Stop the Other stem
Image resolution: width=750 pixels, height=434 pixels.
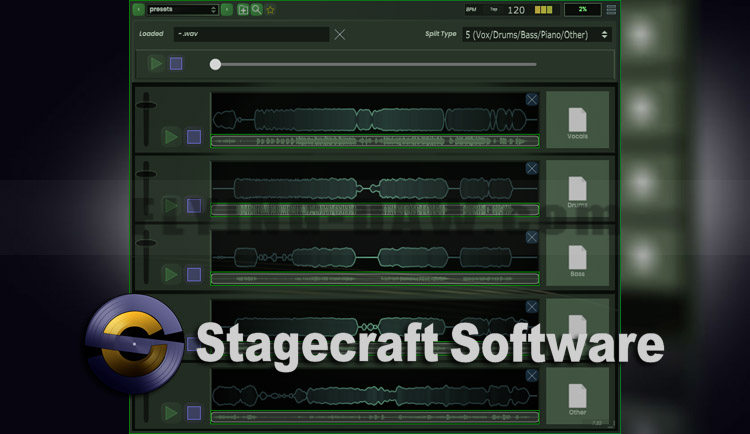194,413
